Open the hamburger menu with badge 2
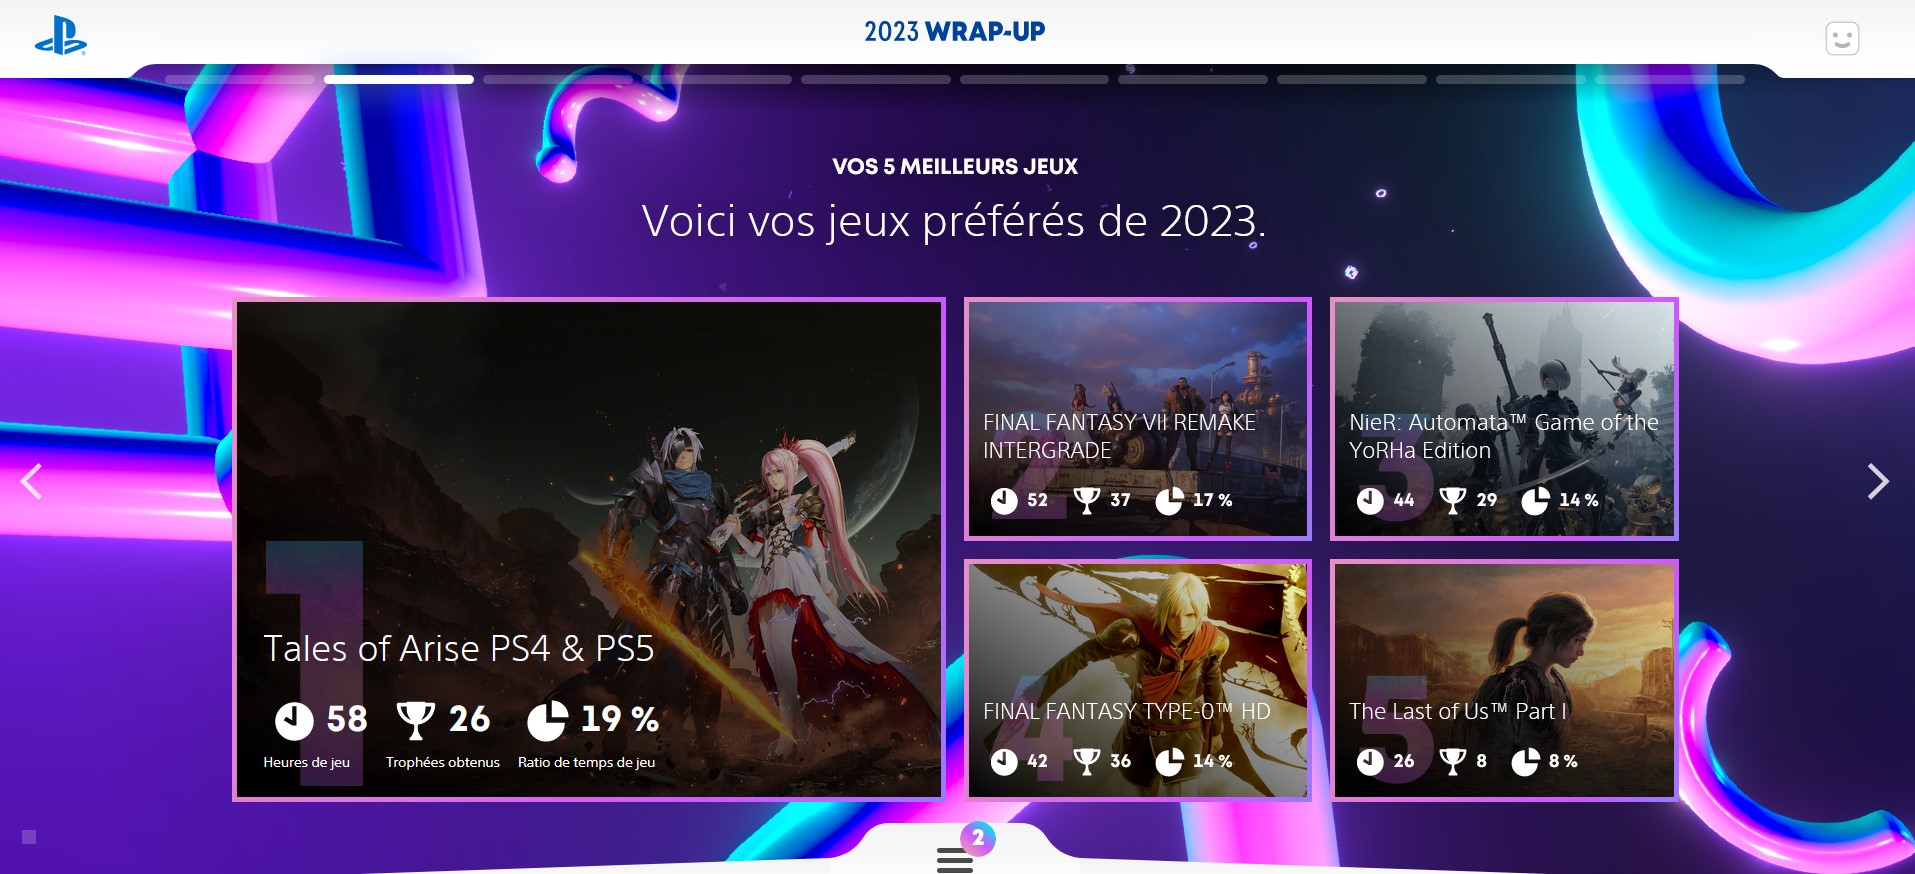This screenshot has height=874, width=1915. pyautogui.click(x=955, y=859)
